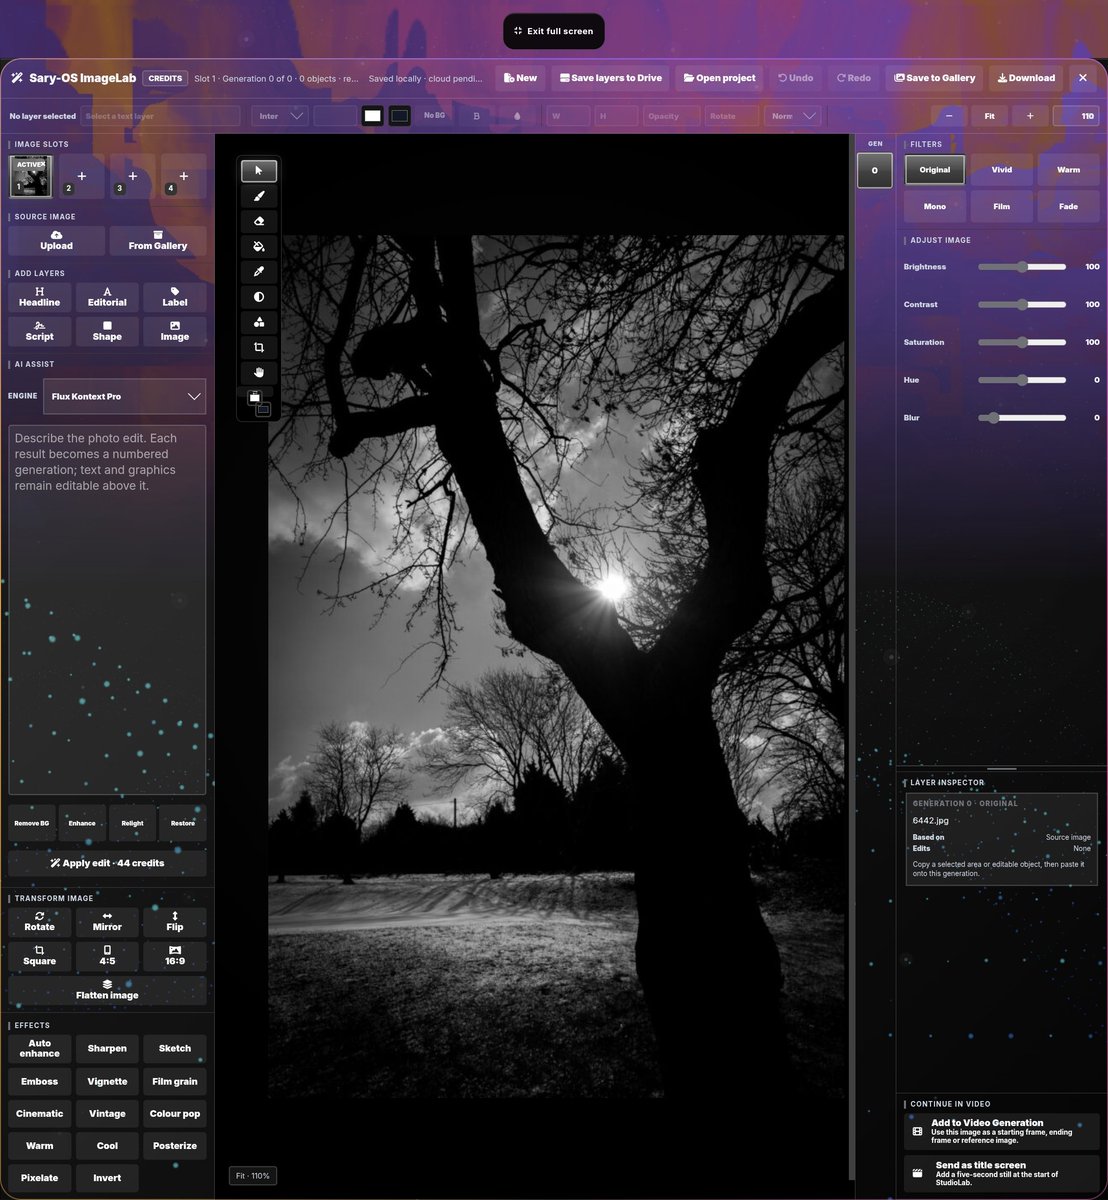
Task: Click the foreground color swatch in tool strip
Action: tap(254, 397)
